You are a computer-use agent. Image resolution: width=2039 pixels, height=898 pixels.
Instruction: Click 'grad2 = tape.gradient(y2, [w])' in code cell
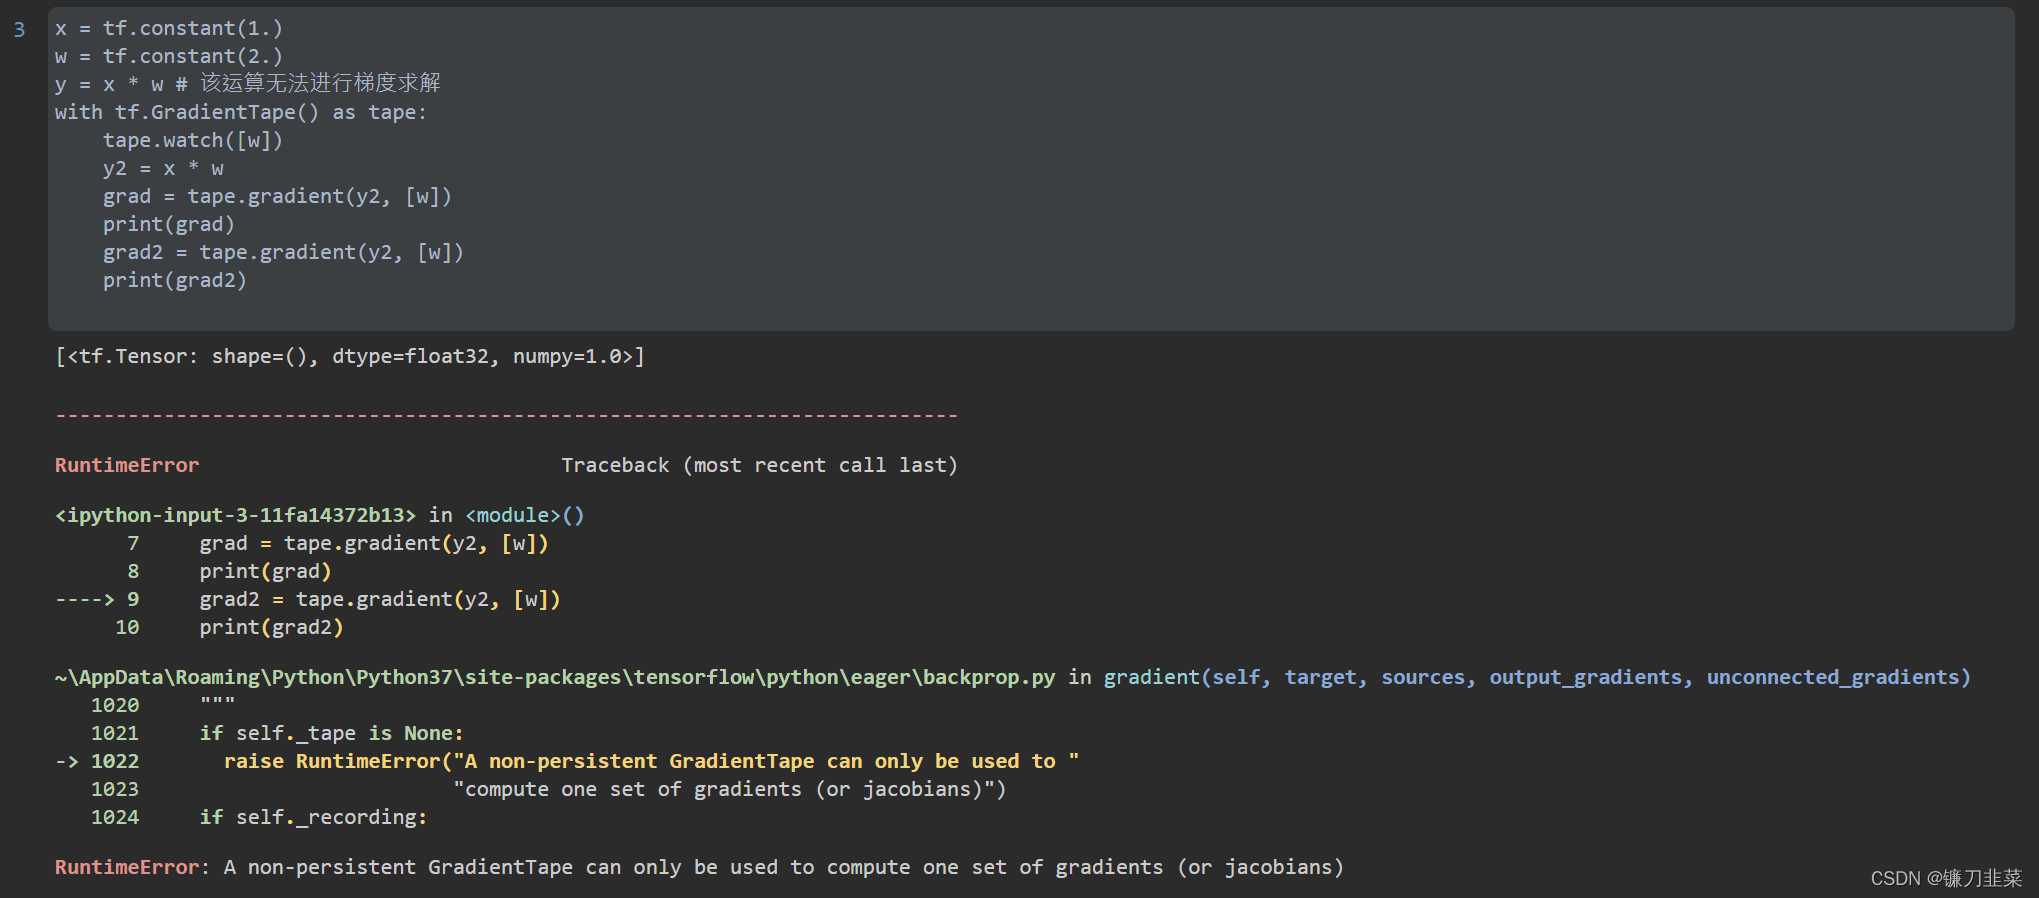tap(283, 252)
